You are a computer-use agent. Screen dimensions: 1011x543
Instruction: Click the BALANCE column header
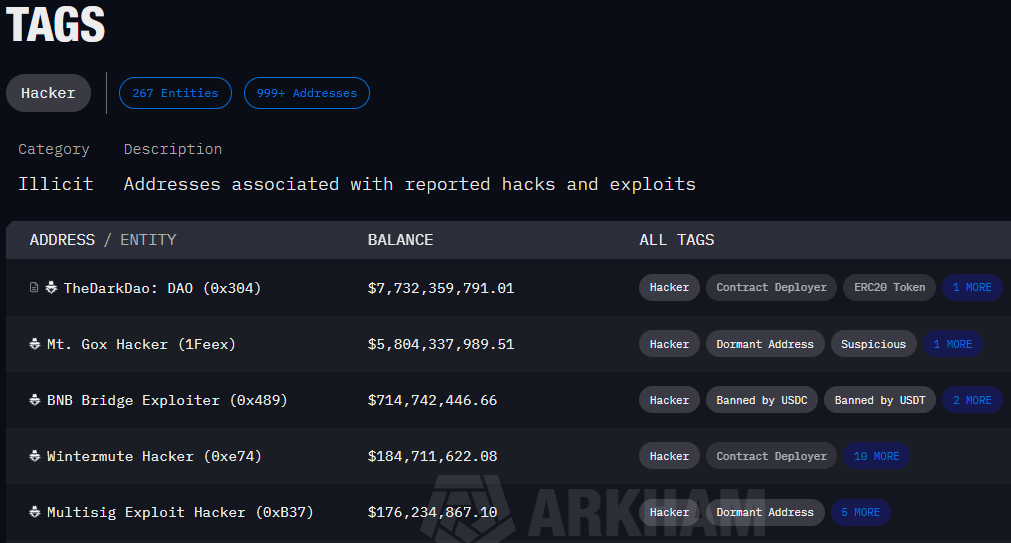click(x=400, y=240)
